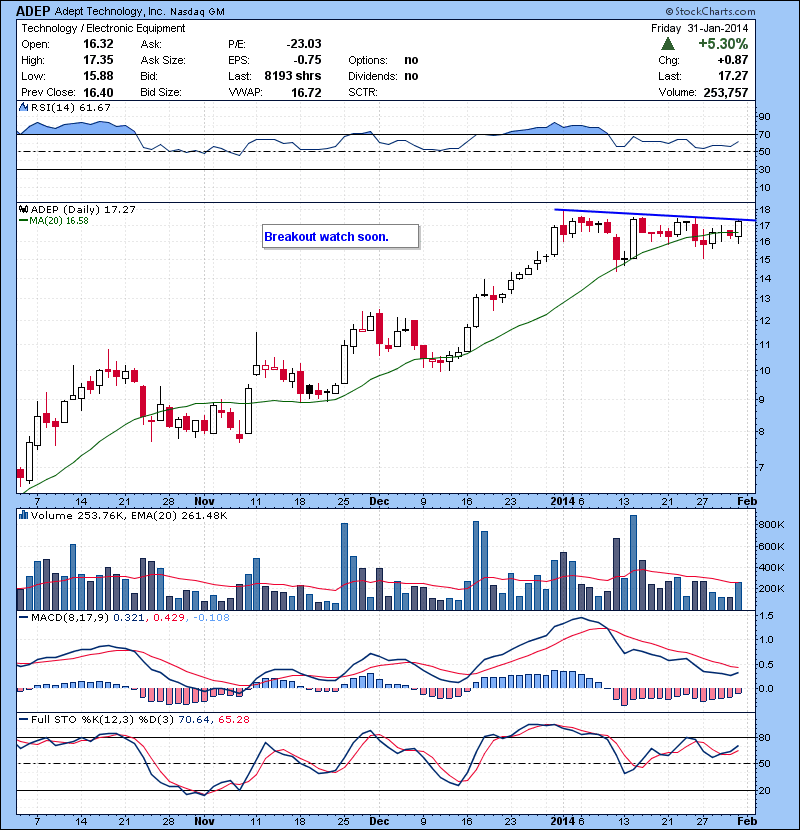Click the 800K label on volume axis
Viewport: 800px width, 830px height.
pyautogui.click(x=771, y=525)
